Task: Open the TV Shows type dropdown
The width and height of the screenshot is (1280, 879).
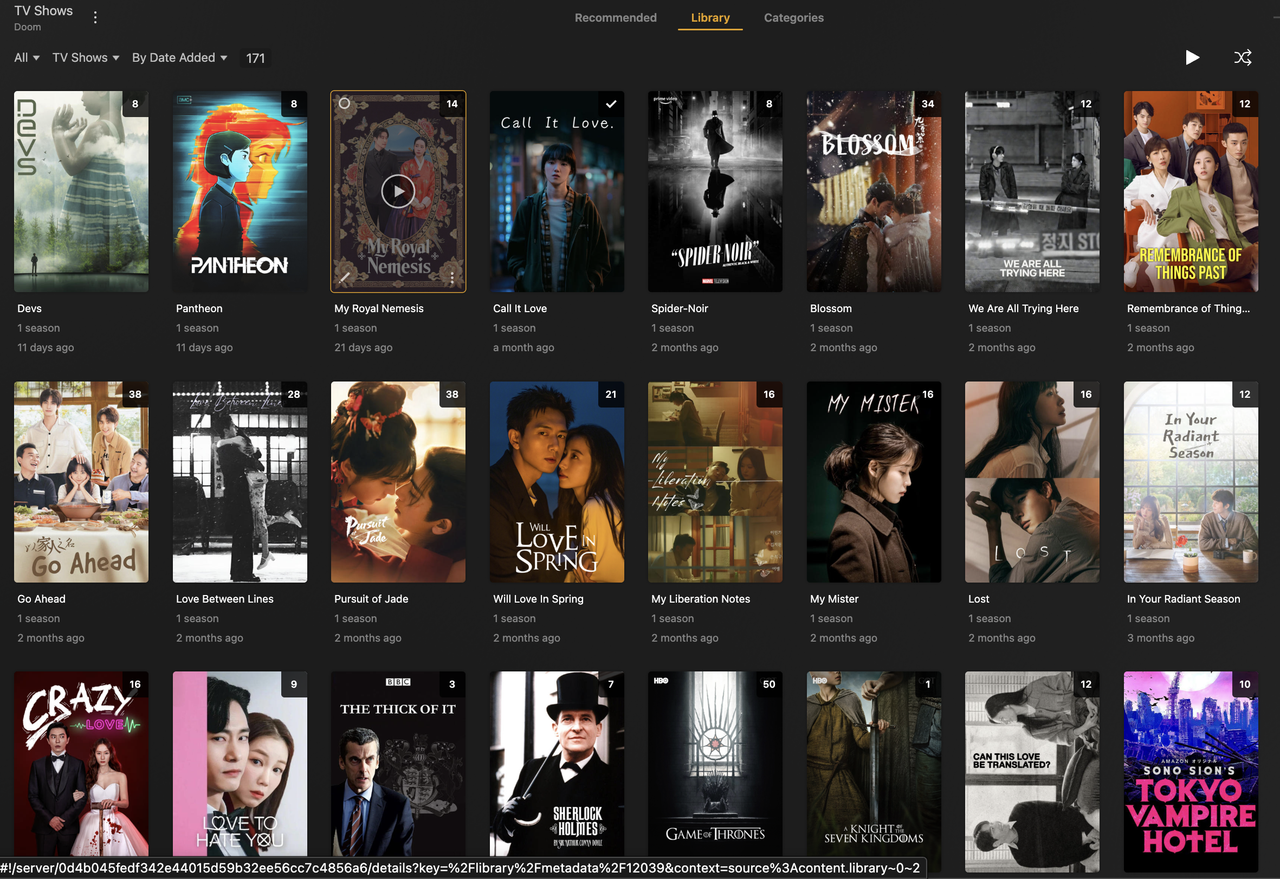Action: [86, 58]
